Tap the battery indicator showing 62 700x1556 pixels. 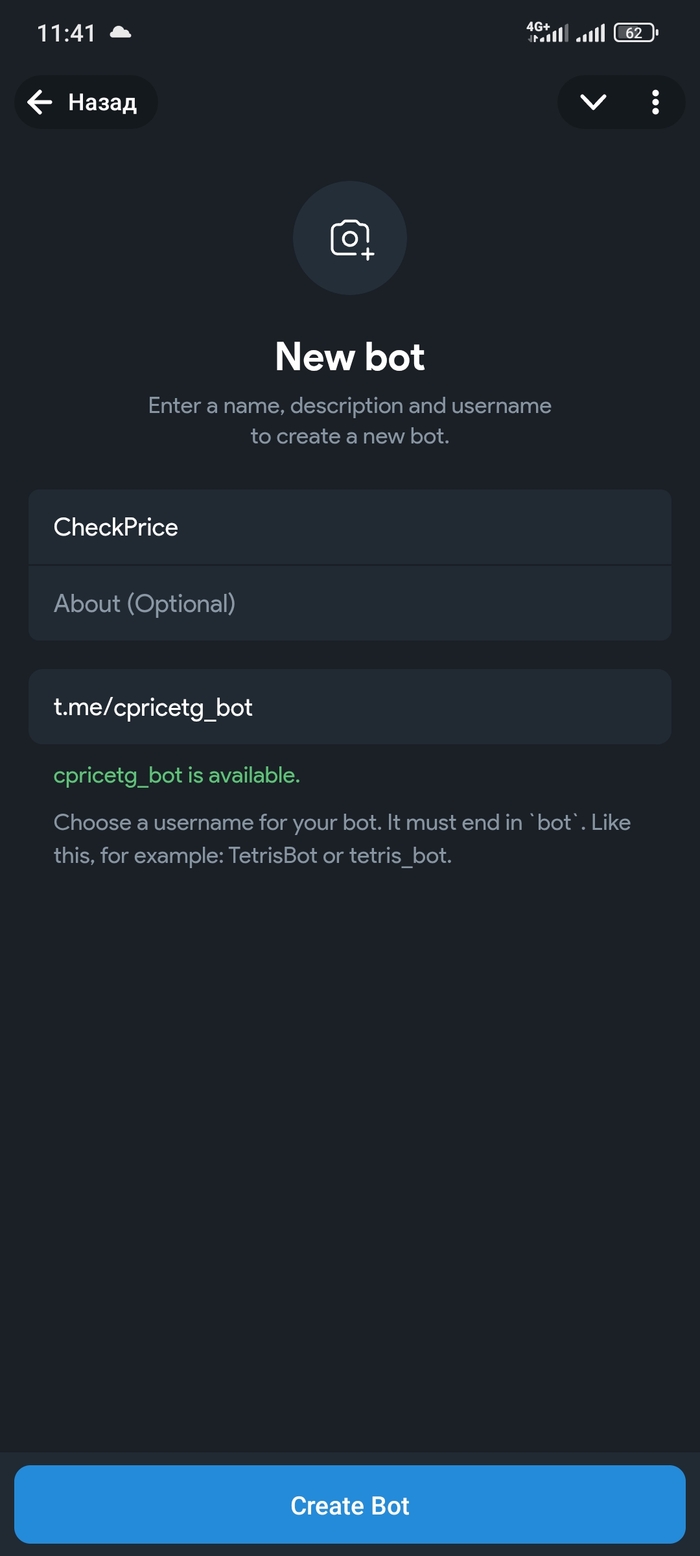(x=635, y=33)
